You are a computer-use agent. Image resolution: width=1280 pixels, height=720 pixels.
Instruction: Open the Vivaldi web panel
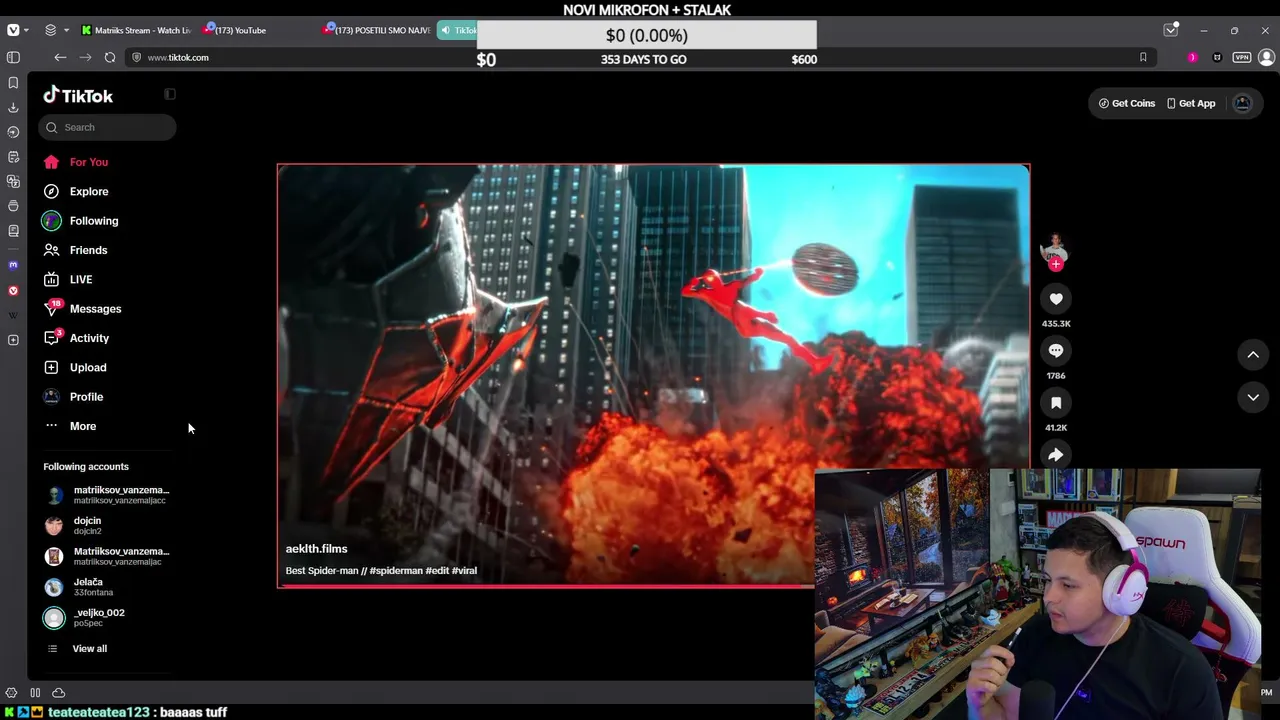(13, 291)
